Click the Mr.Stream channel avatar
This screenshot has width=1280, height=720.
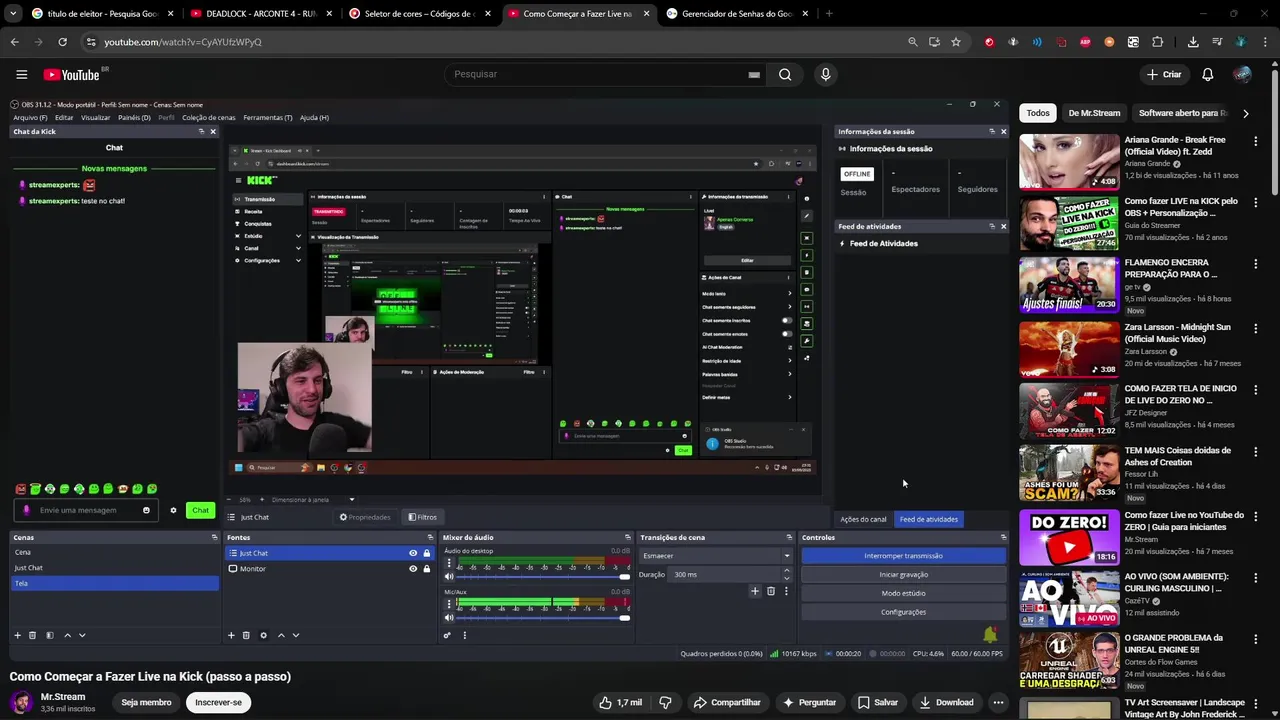[x=21, y=702]
